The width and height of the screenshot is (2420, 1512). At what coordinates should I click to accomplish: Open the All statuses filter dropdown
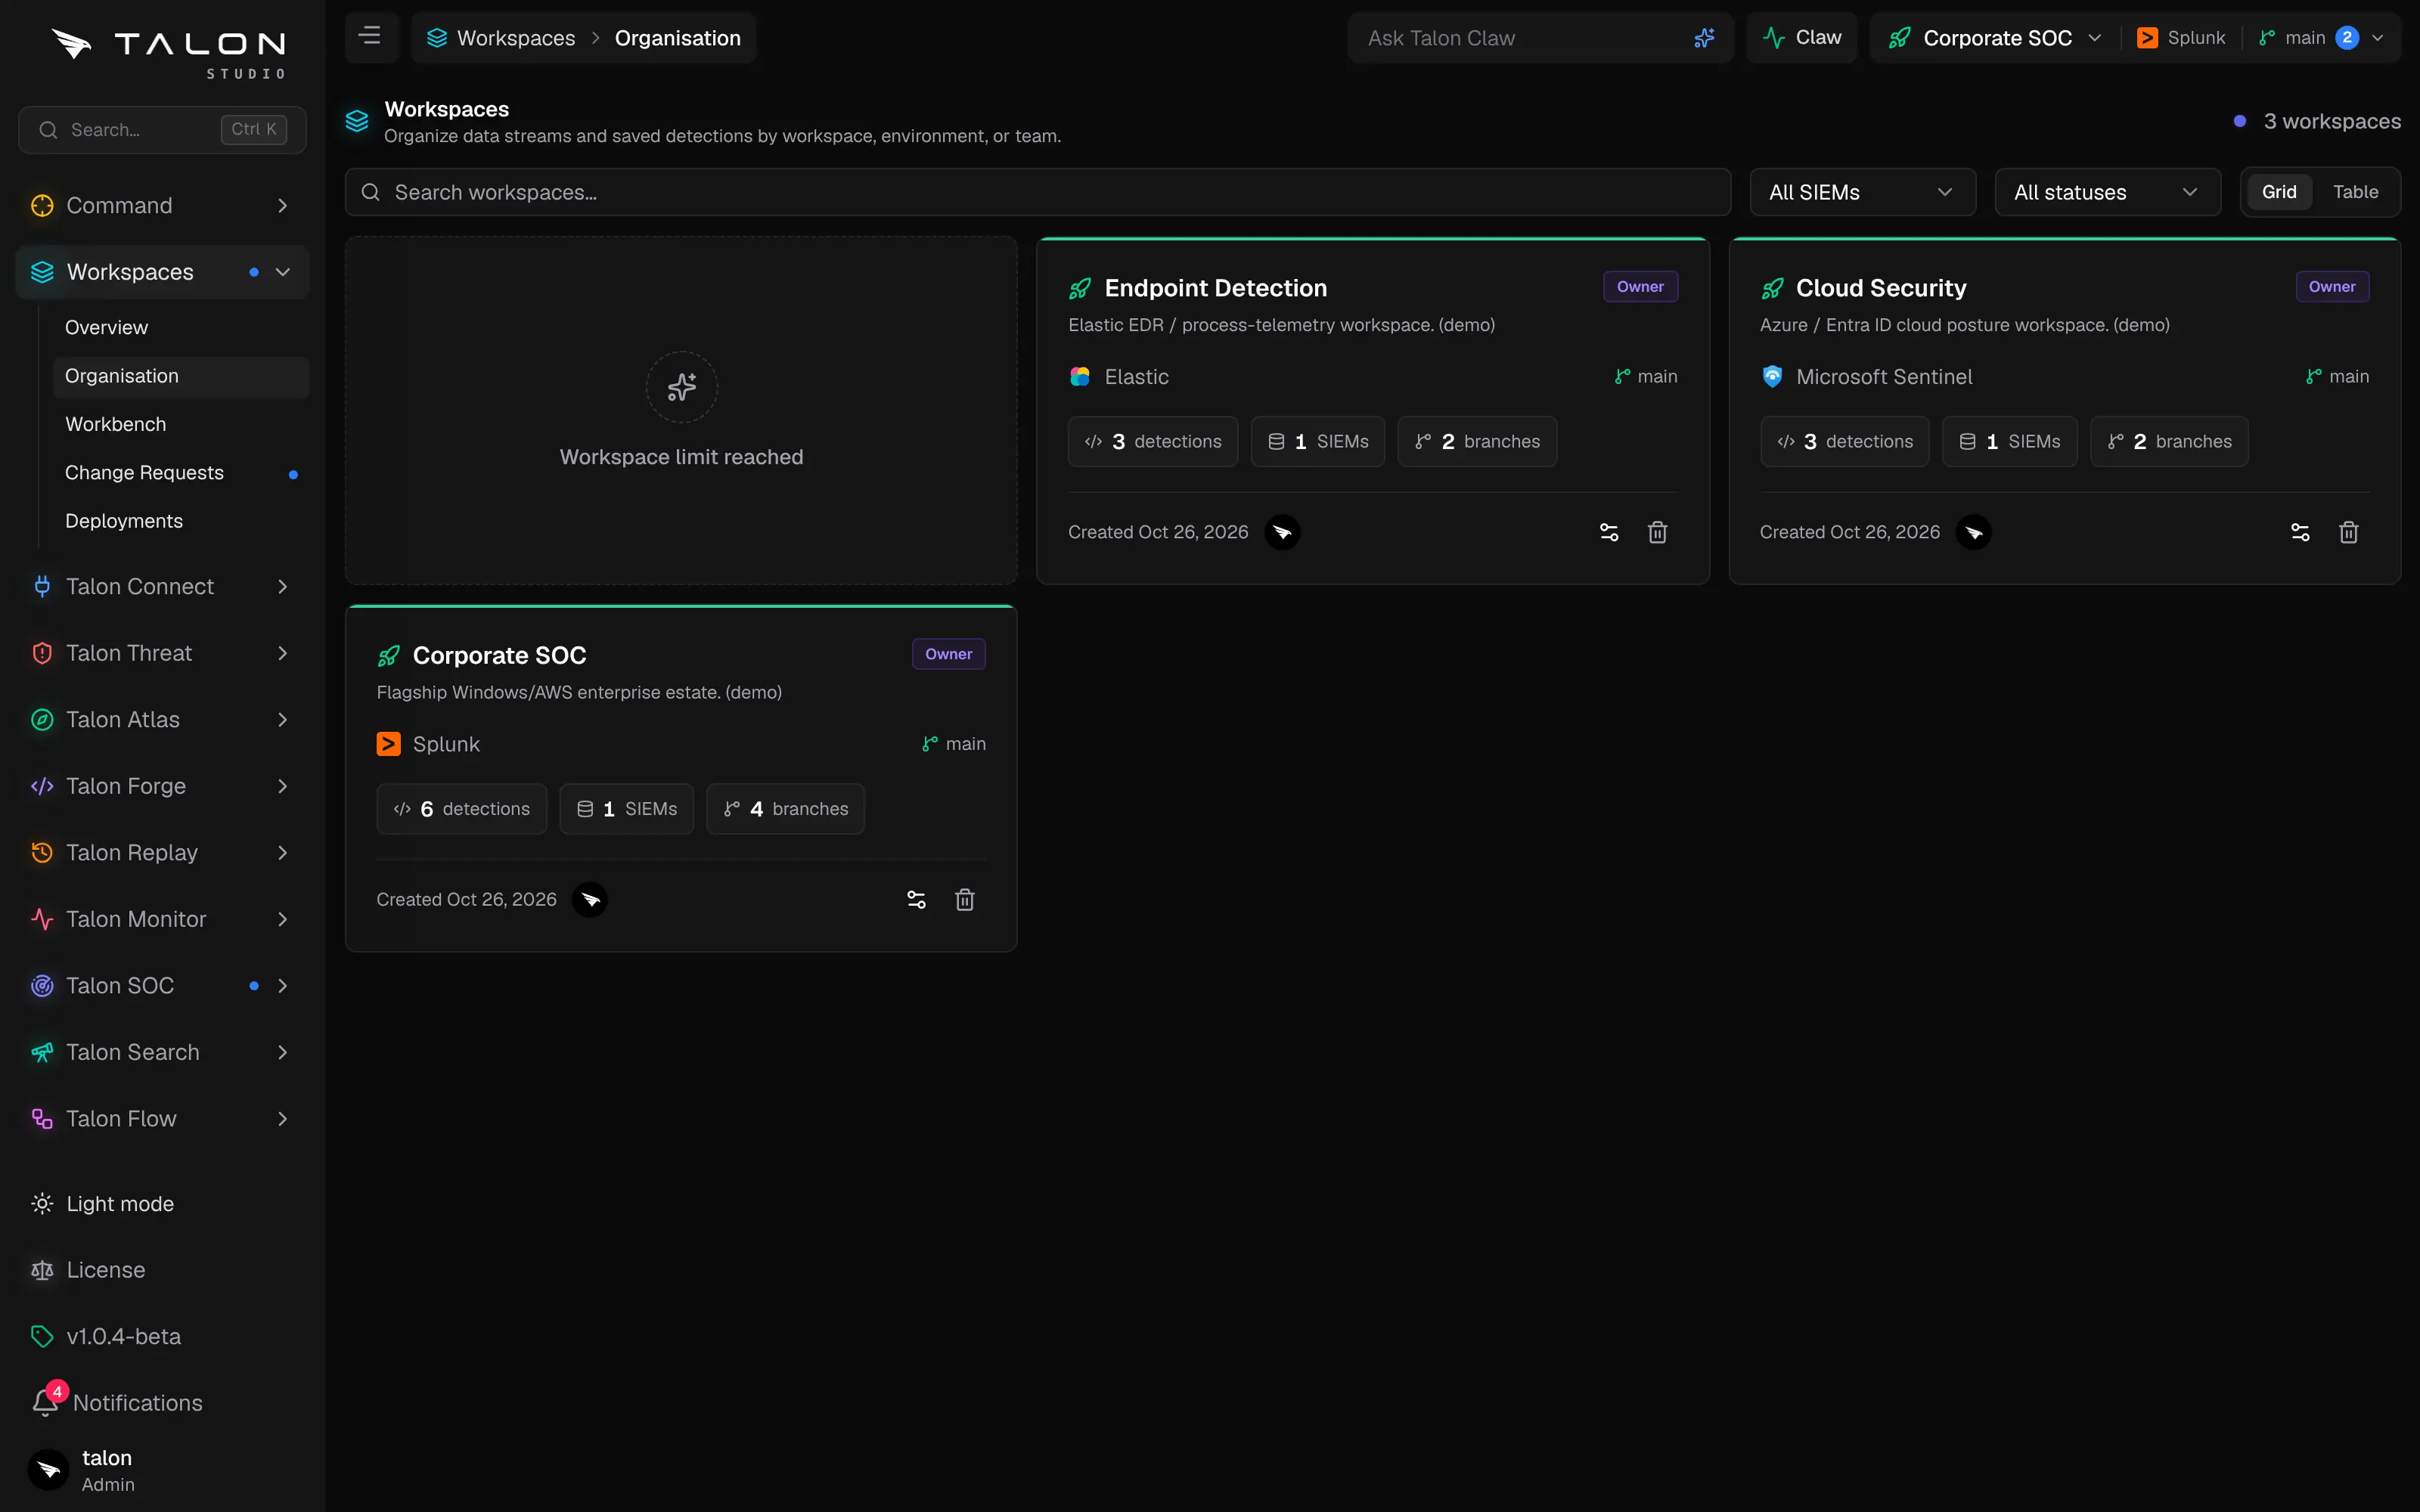(2107, 192)
